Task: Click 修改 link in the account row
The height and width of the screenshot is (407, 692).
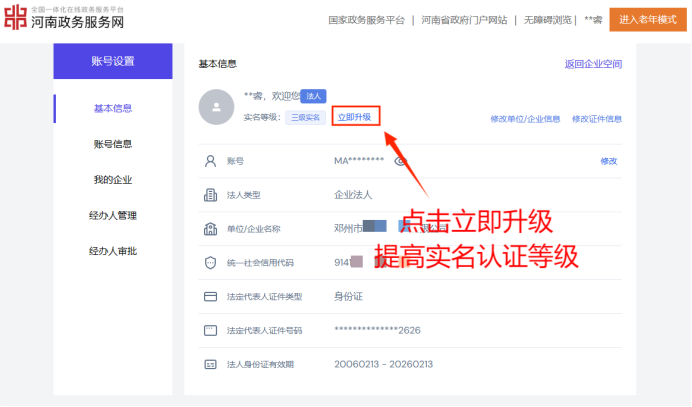Action: click(609, 160)
